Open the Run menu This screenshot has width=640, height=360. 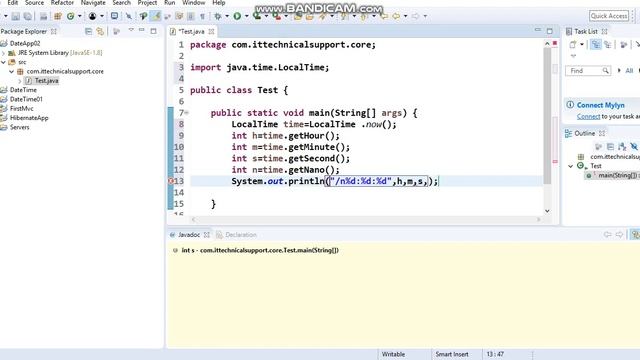(169, 3)
